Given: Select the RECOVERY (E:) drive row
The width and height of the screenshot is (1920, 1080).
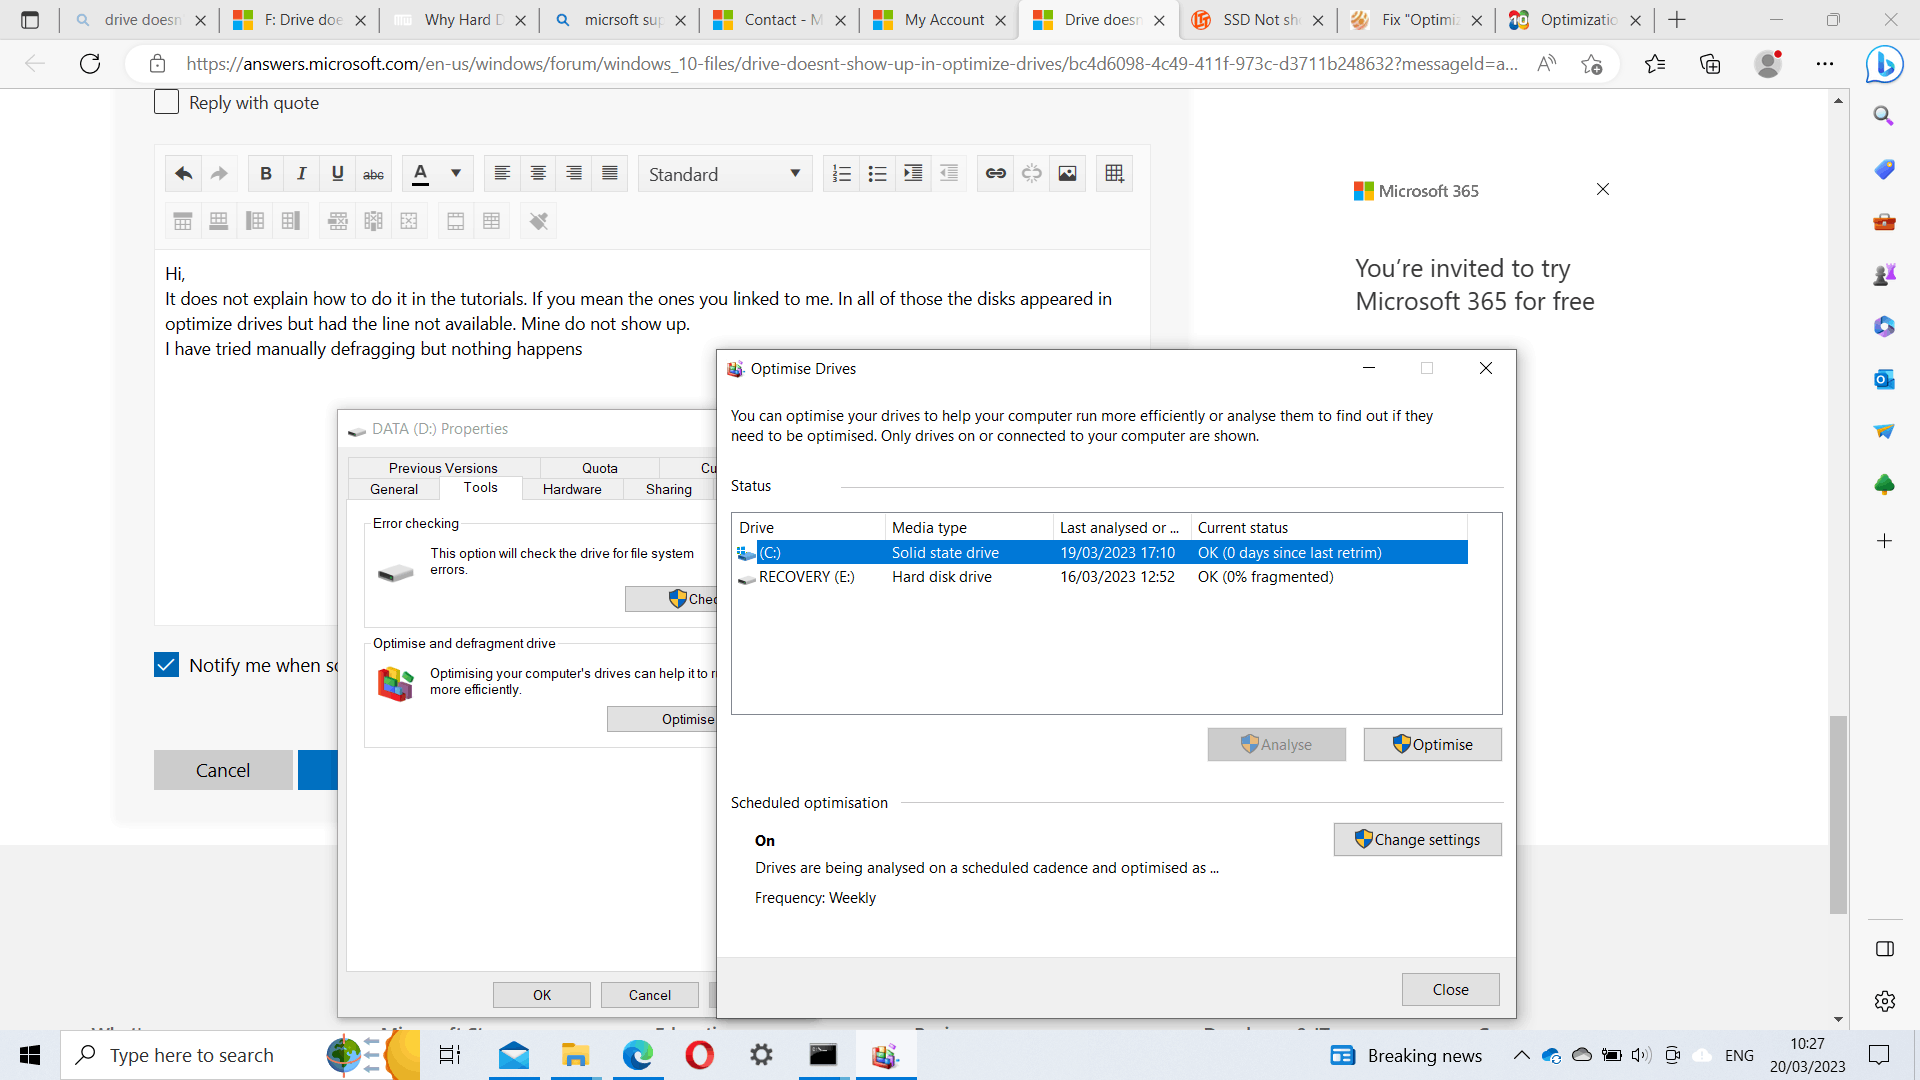Looking at the screenshot, I should point(806,577).
